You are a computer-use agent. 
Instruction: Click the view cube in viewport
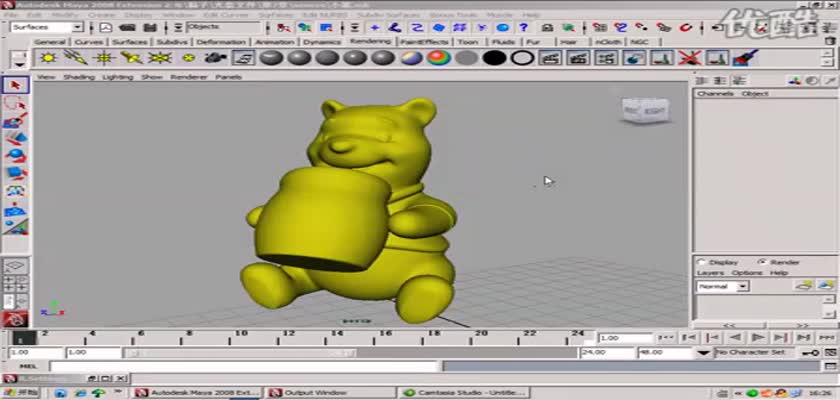coord(645,111)
